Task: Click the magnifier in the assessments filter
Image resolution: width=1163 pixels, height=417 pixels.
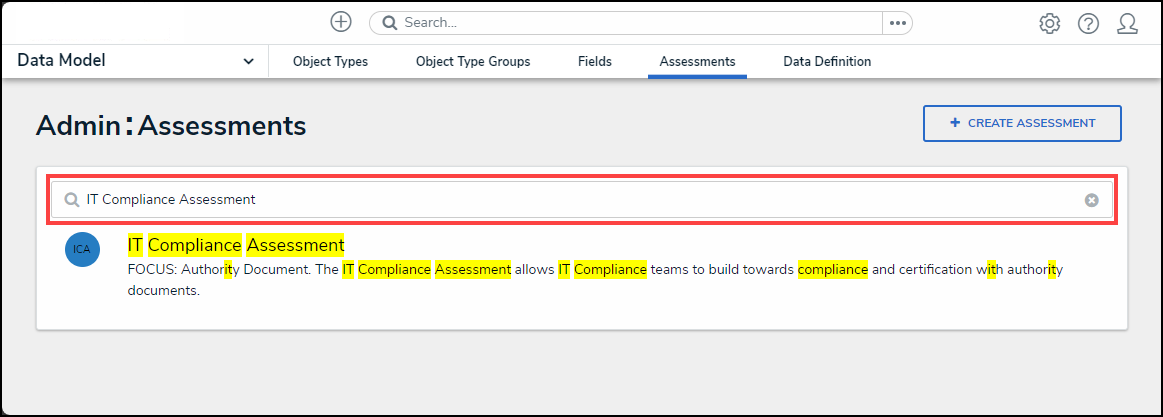Action: point(72,200)
